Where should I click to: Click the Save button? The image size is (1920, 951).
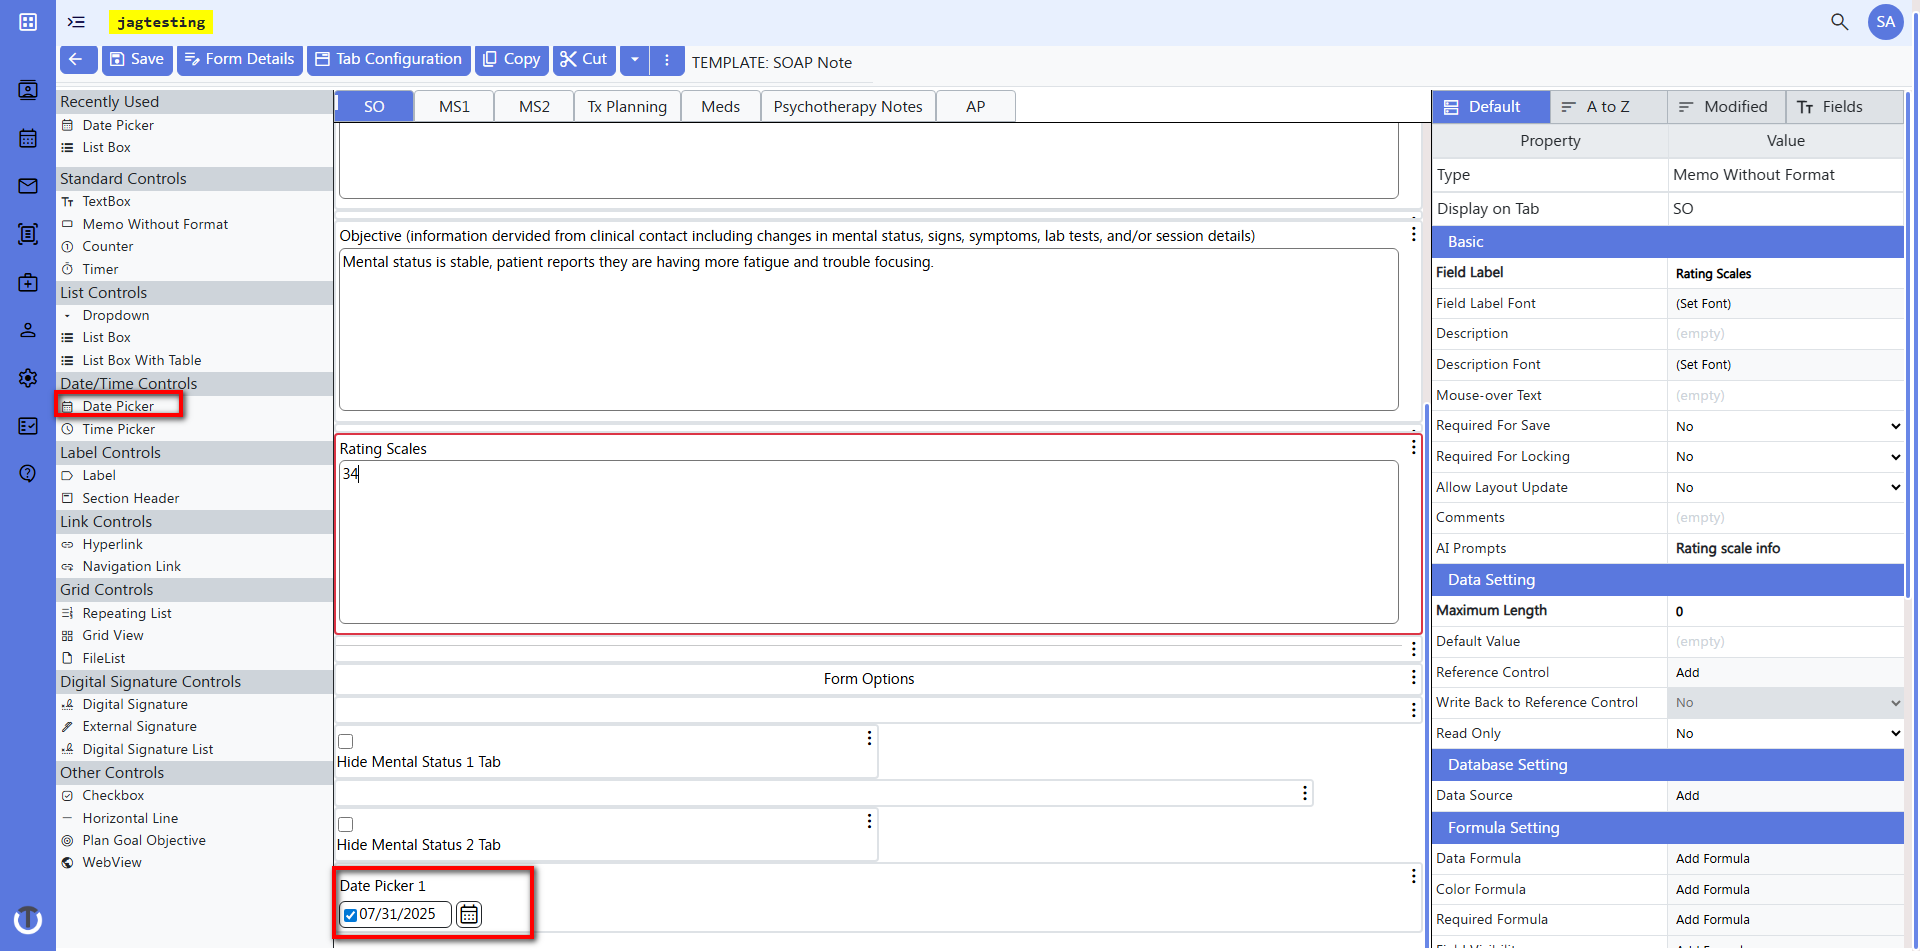tap(137, 60)
